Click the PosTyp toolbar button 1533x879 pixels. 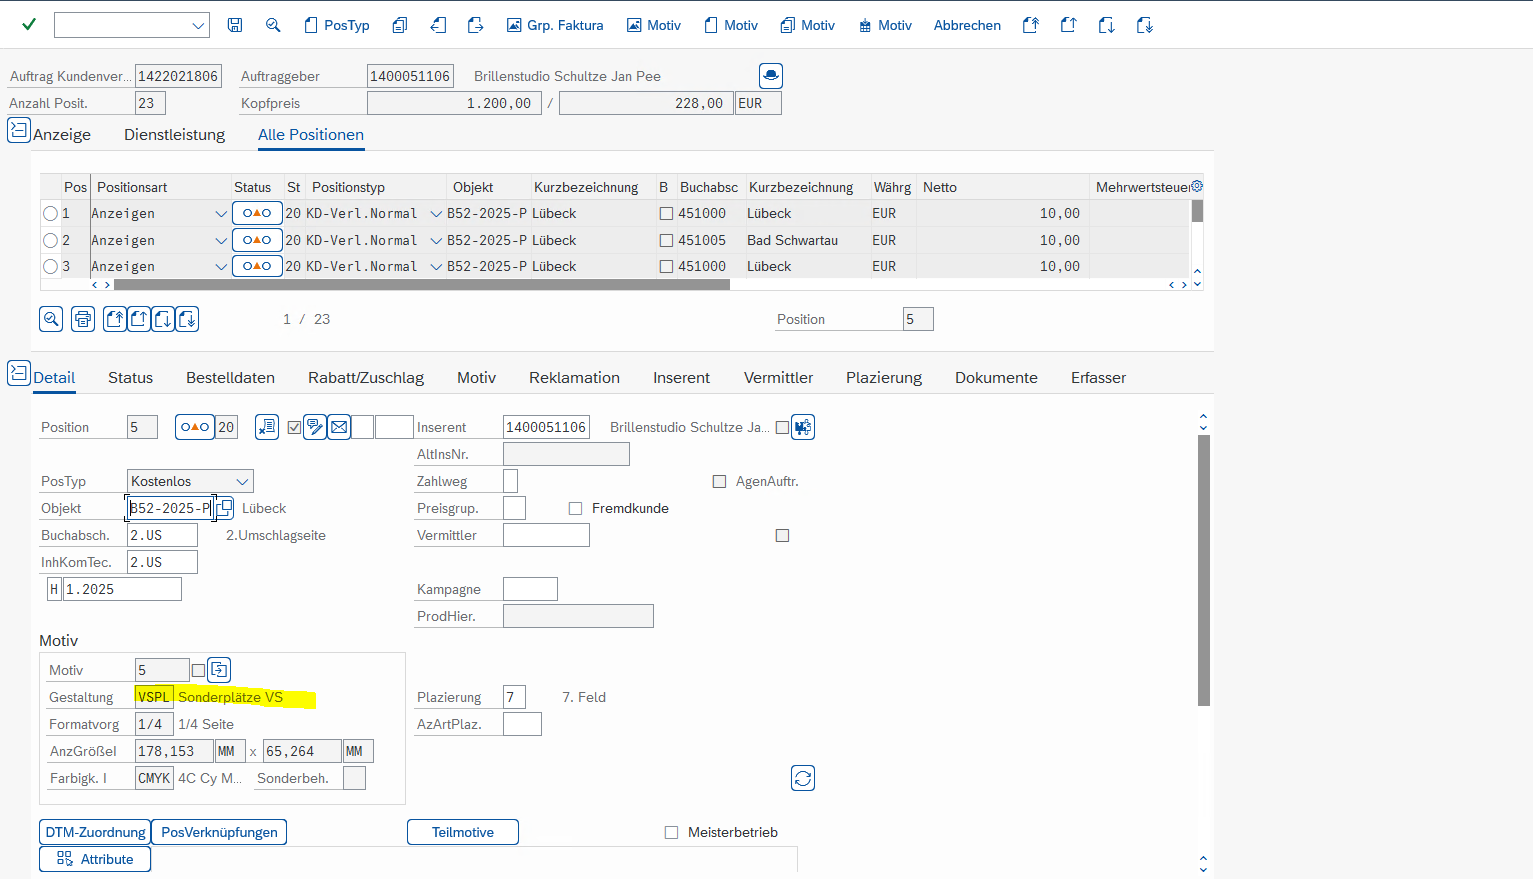tap(337, 25)
